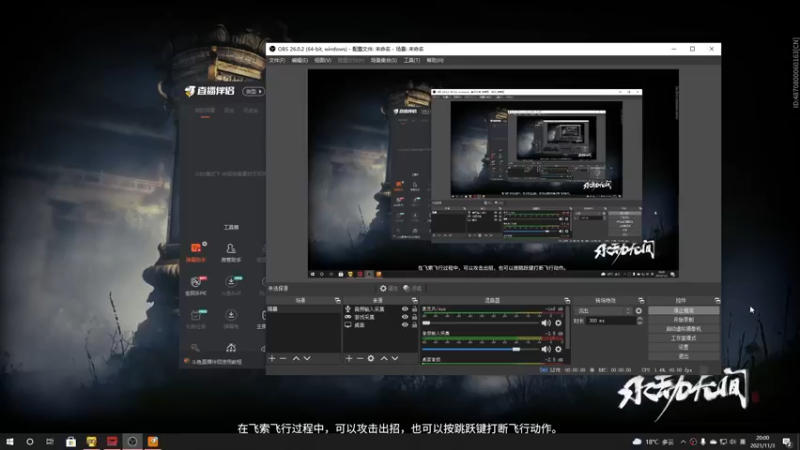This screenshot has width=800, height=450.
Task: Toggle lock on 游戏采集 source
Action: tap(414, 317)
